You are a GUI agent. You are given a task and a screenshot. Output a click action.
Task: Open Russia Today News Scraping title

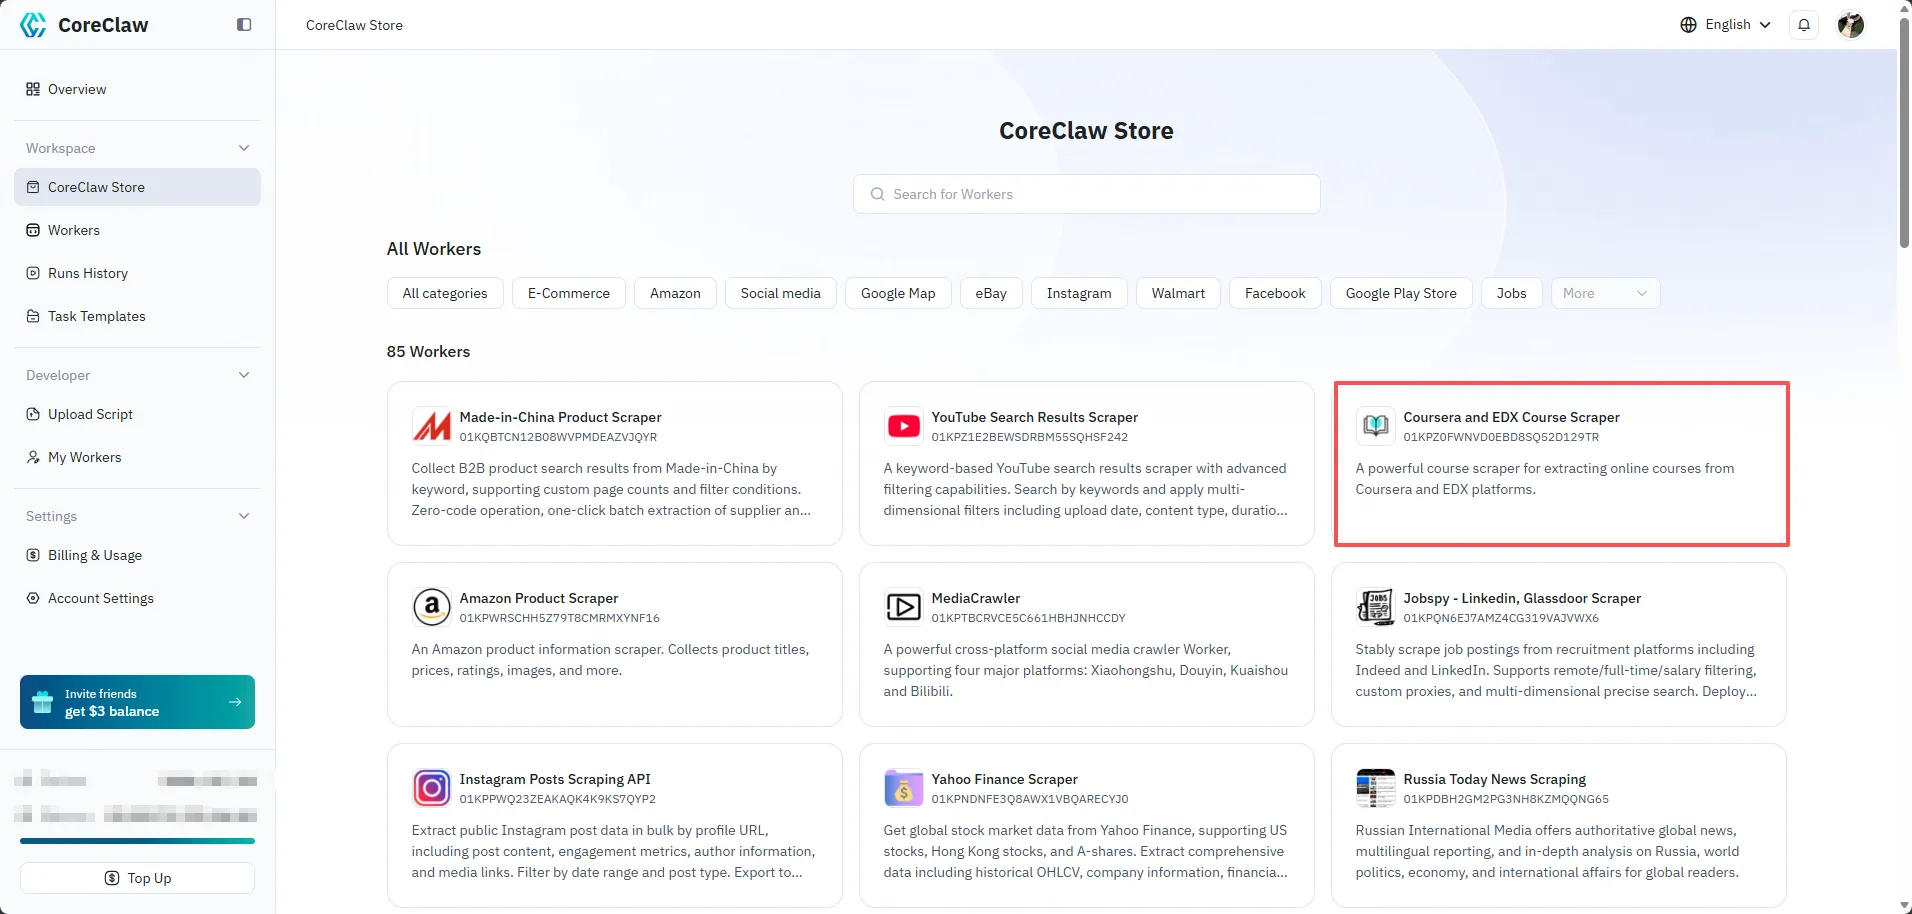(1494, 779)
